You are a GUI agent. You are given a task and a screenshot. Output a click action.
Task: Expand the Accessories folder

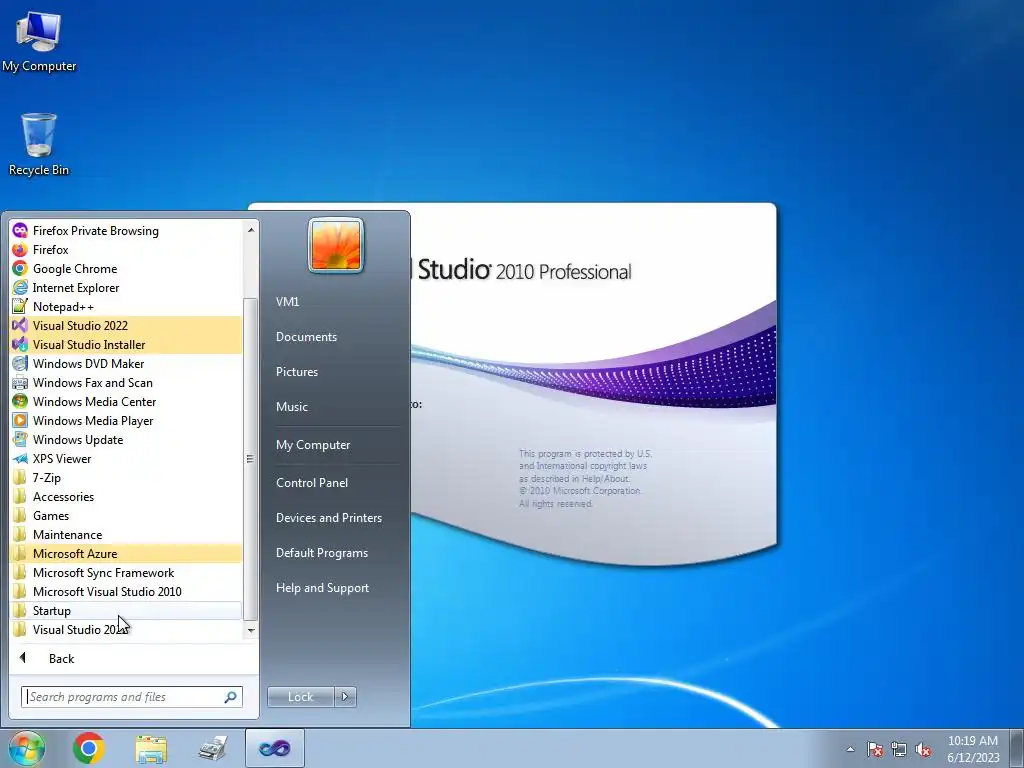pos(127,496)
